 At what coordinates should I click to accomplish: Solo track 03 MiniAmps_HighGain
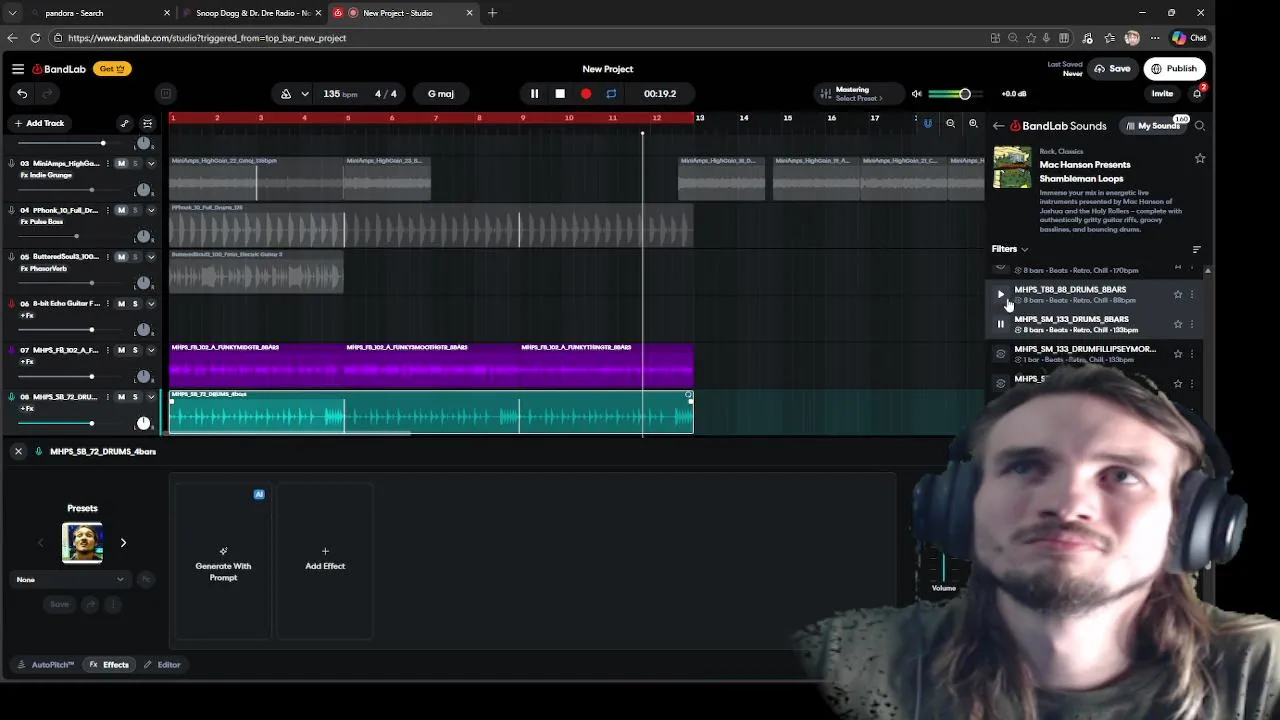pyautogui.click(x=135, y=163)
